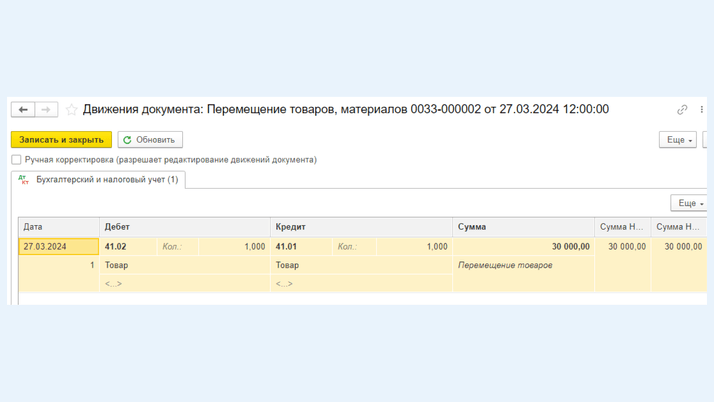Open the three-dot options menu
The width and height of the screenshot is (714, 402).
[x=701, y=109]
